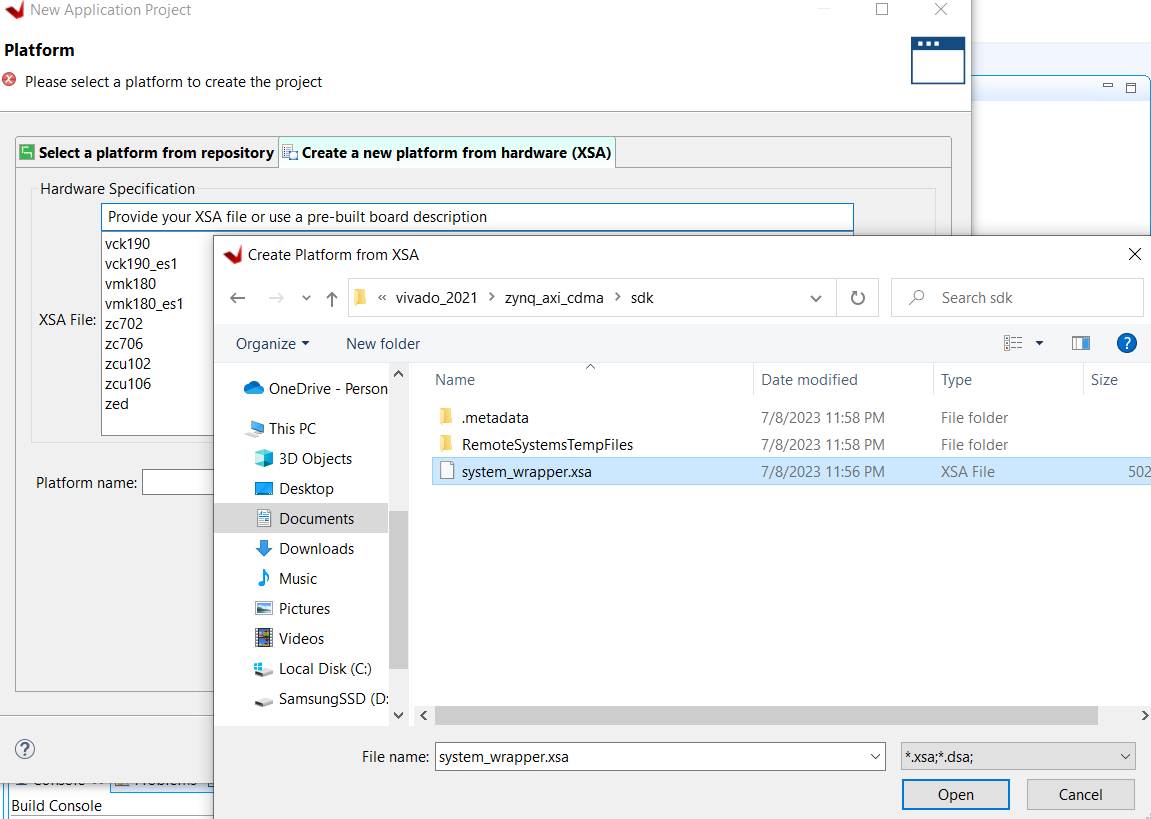This screenshot has height=819, width=1151.
Task: Click the Open button
Action: [x=955, y=794]
